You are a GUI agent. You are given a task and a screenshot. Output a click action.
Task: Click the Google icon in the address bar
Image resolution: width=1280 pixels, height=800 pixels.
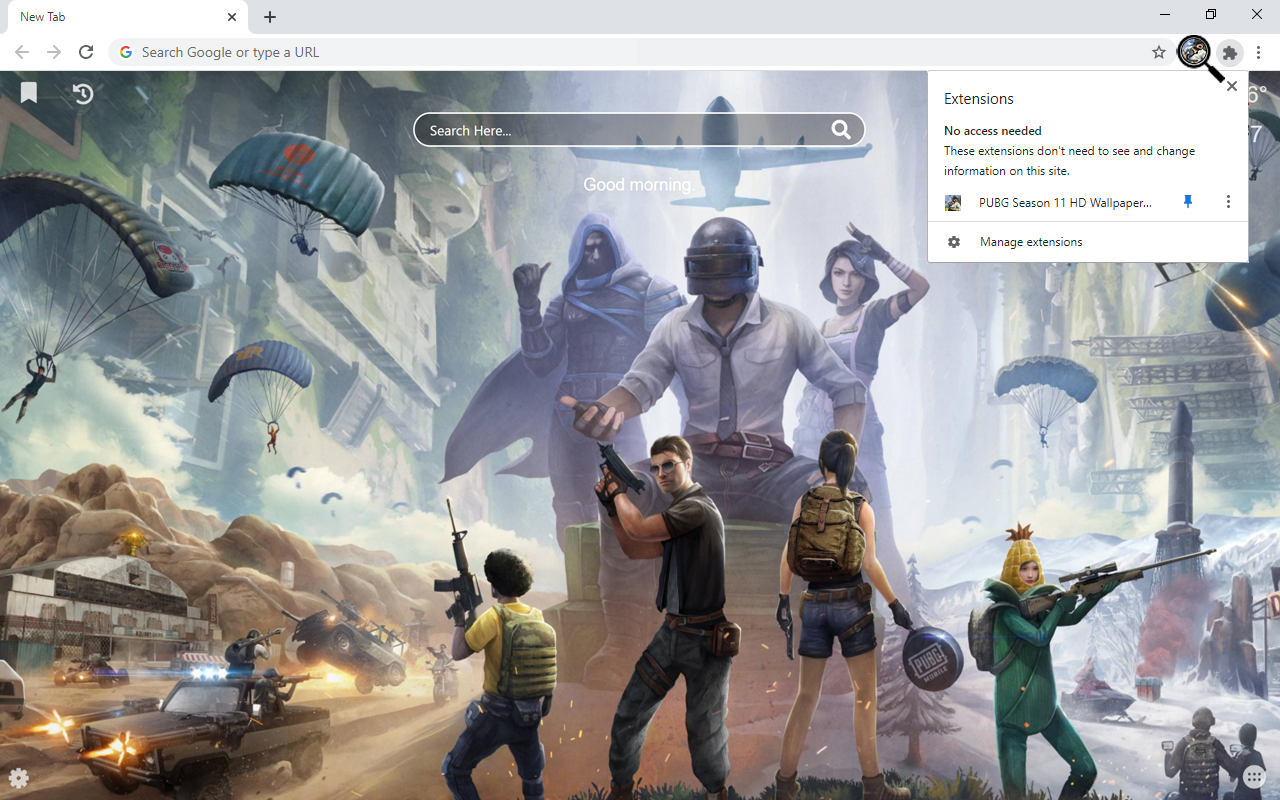point(125,52)
